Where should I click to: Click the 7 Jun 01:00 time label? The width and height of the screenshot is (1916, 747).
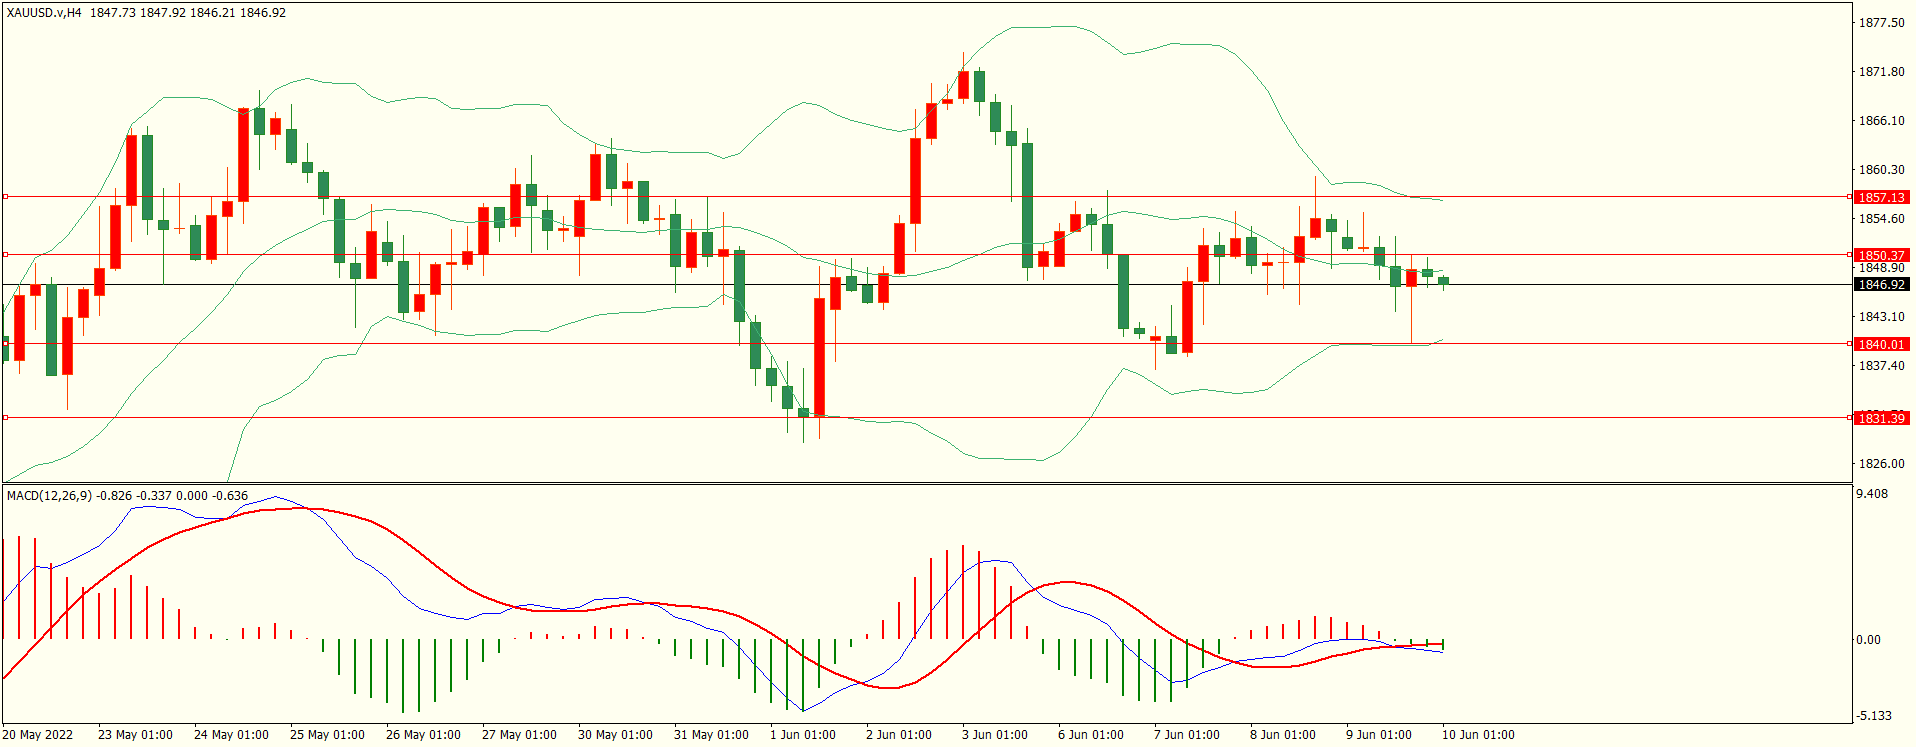click(1186, 735)
